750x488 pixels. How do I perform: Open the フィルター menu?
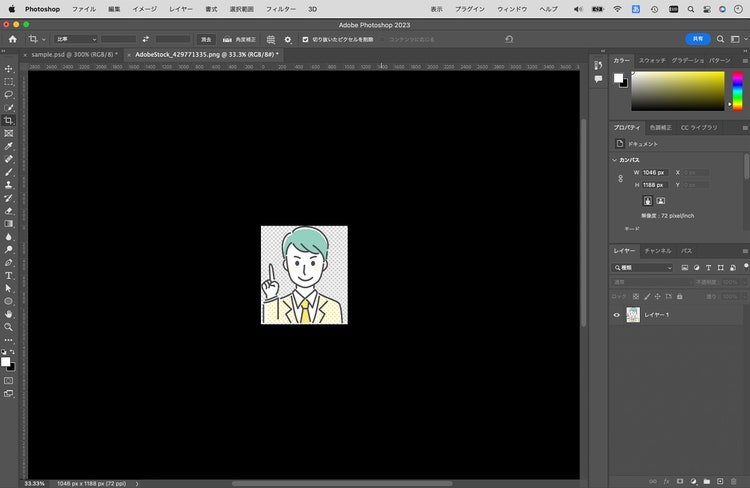click(280, 9)
